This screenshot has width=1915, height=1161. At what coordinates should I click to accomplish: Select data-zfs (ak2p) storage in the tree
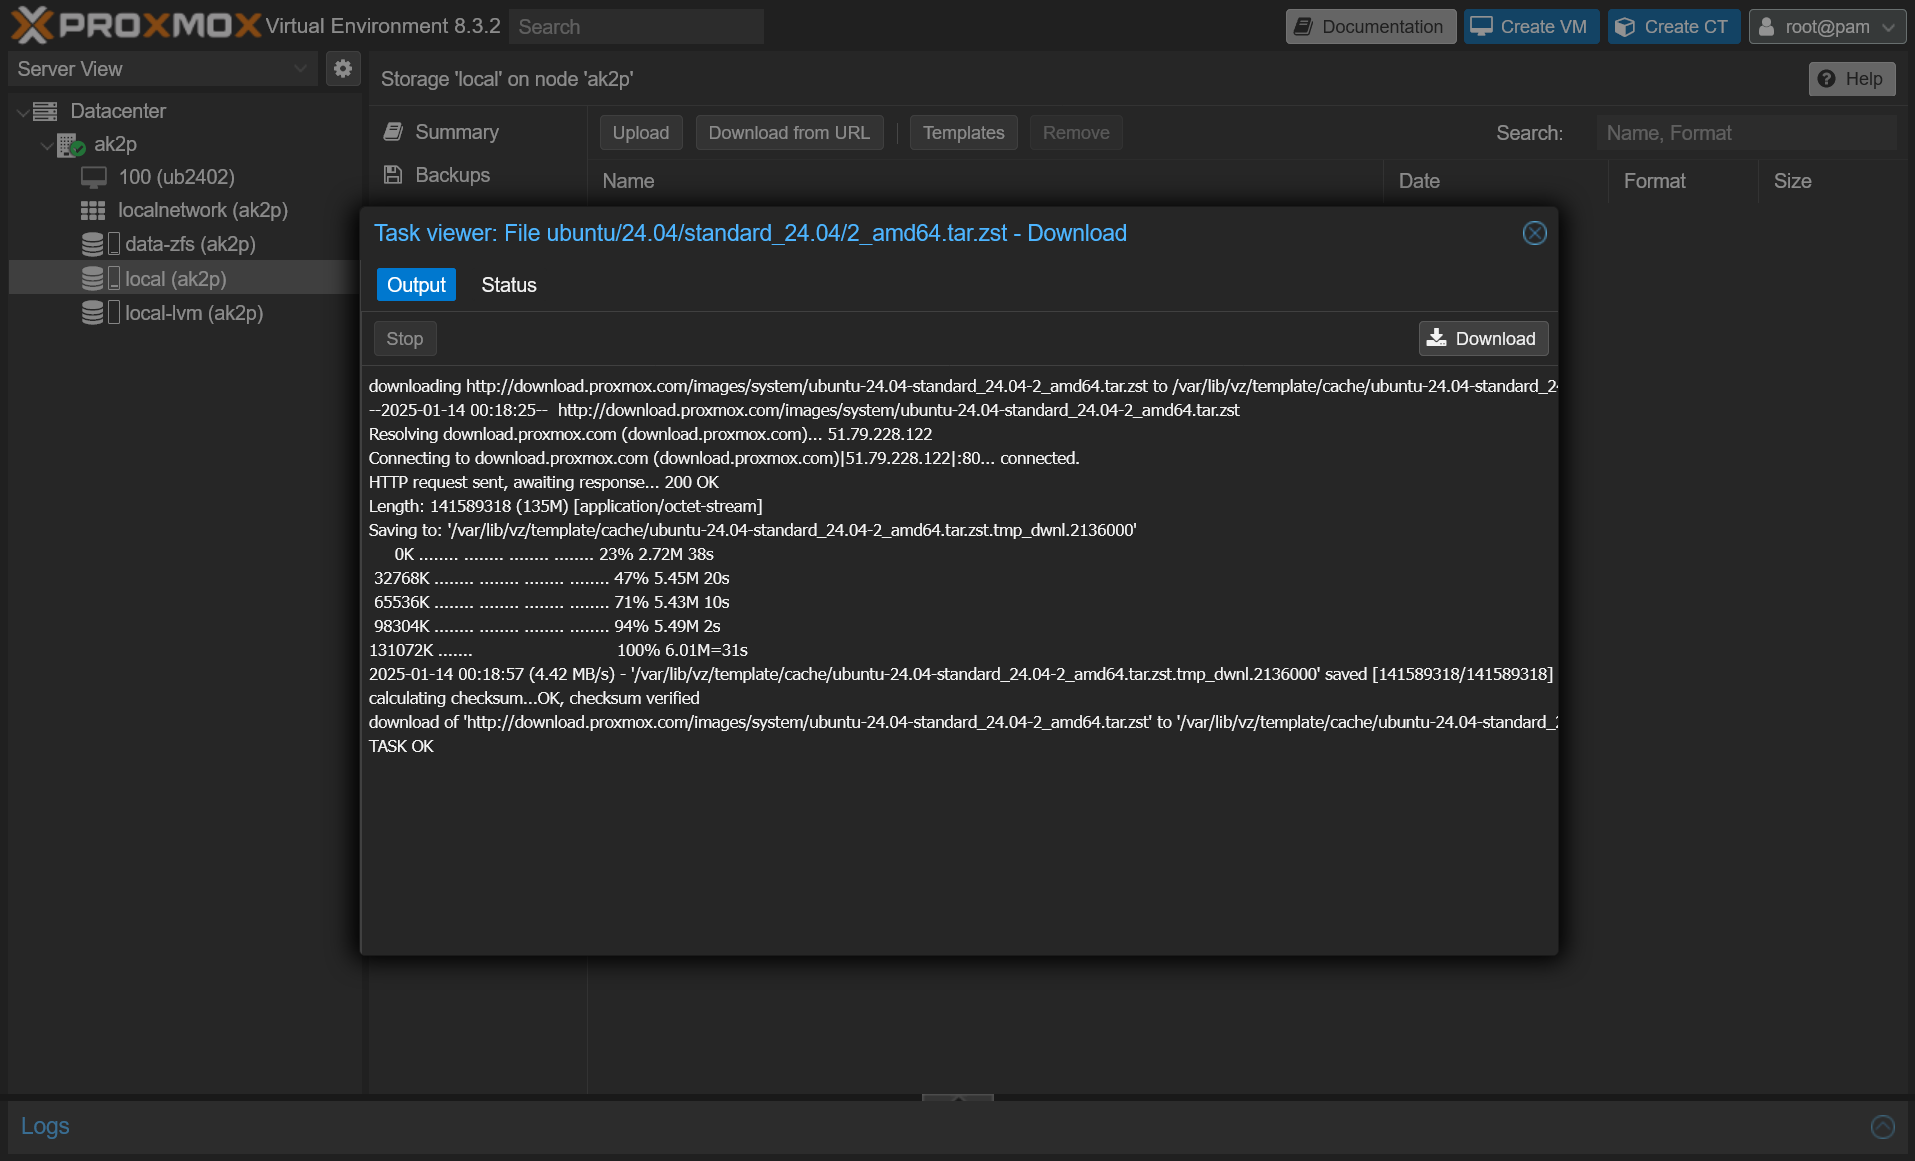coord(190,244)
